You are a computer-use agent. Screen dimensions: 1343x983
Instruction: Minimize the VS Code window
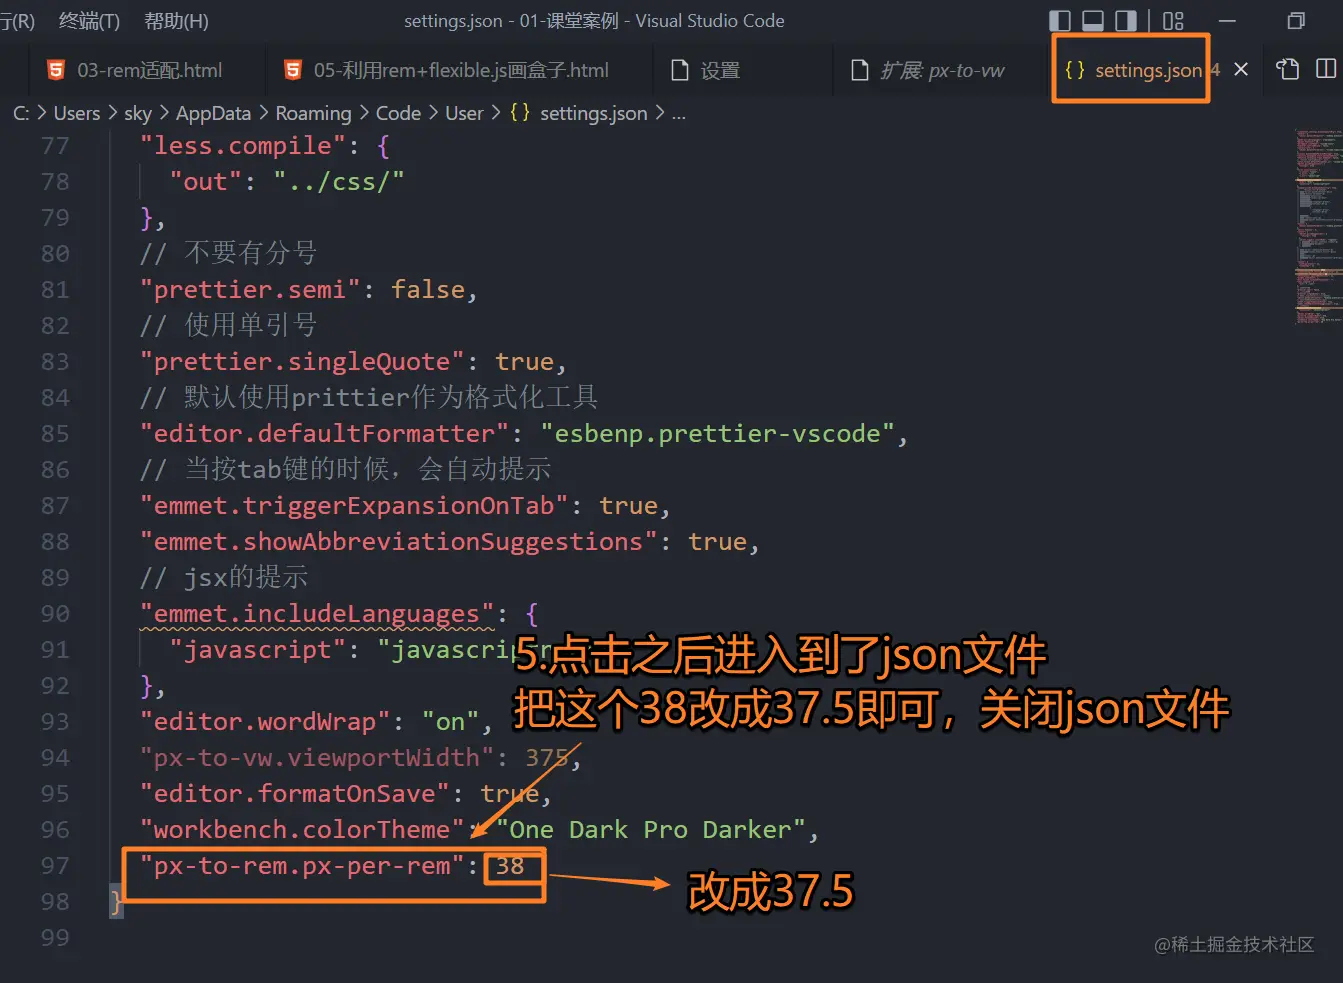click(x=1227, y=21)
